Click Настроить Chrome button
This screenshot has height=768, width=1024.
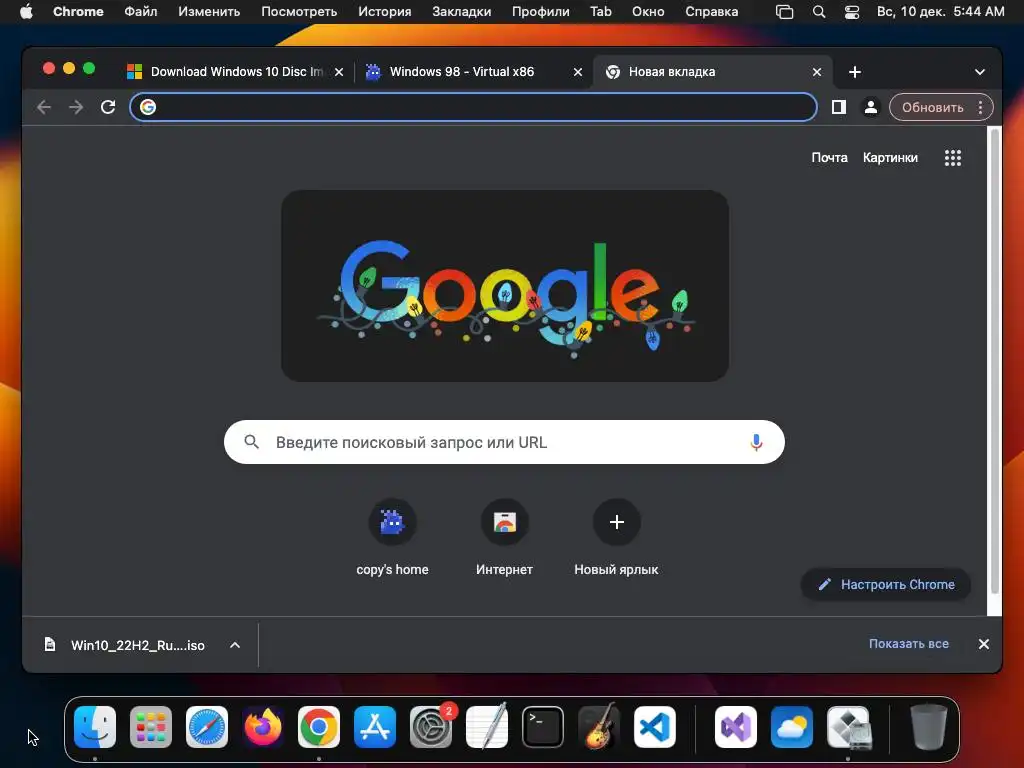click(x=886, y=584)
